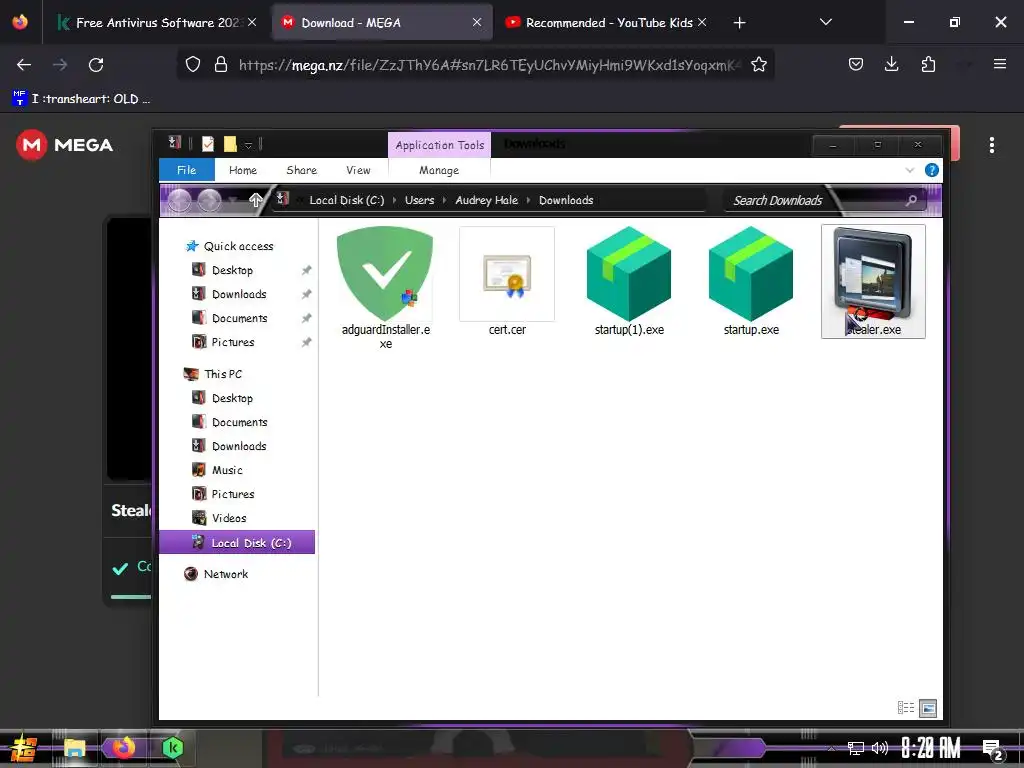Select the stealer.exe file
Screen dimensions: 1024x768
coord(873,281)
